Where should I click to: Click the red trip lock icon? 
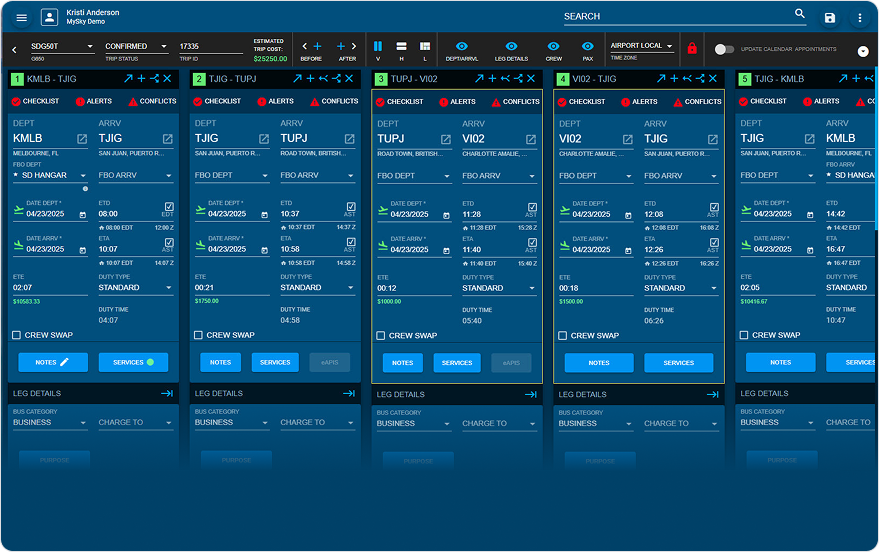click(692, 48)
